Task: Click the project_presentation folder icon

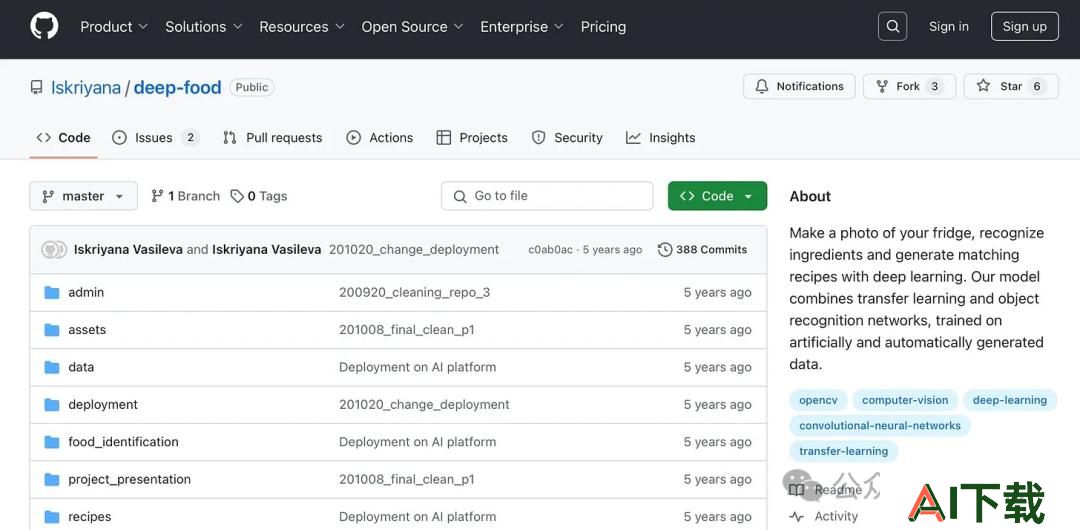Action: [x=52, y=479]
